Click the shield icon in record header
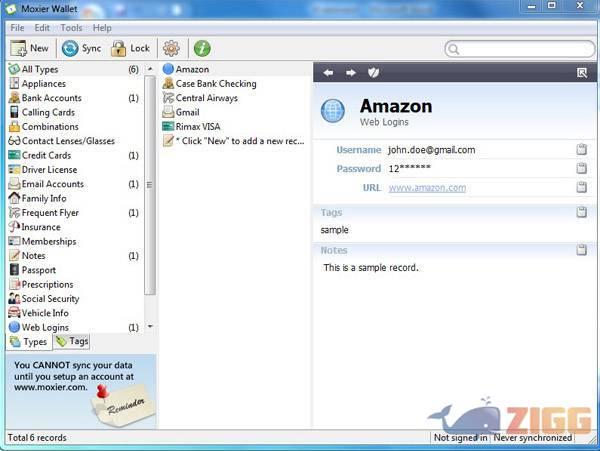This screenshot has width=600, height=451. pos(373,73)
